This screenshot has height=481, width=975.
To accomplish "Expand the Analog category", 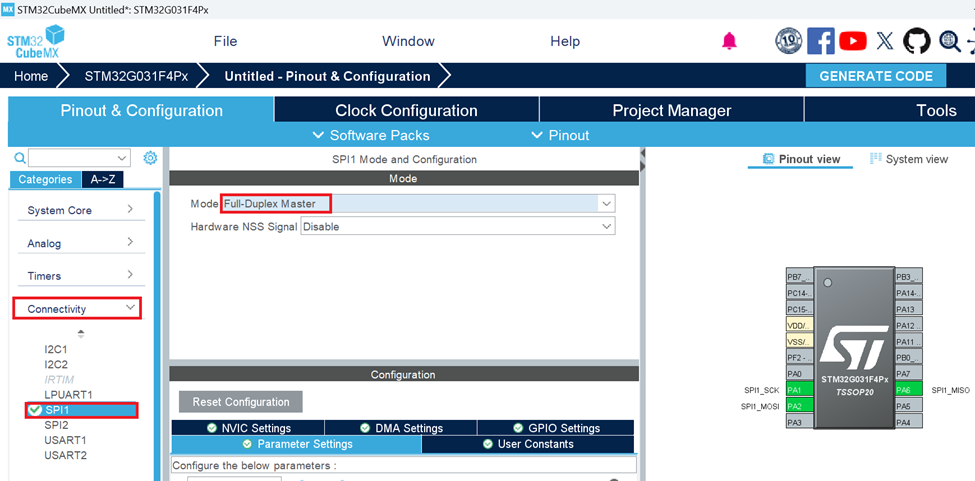I will click(x=80, y=243).
